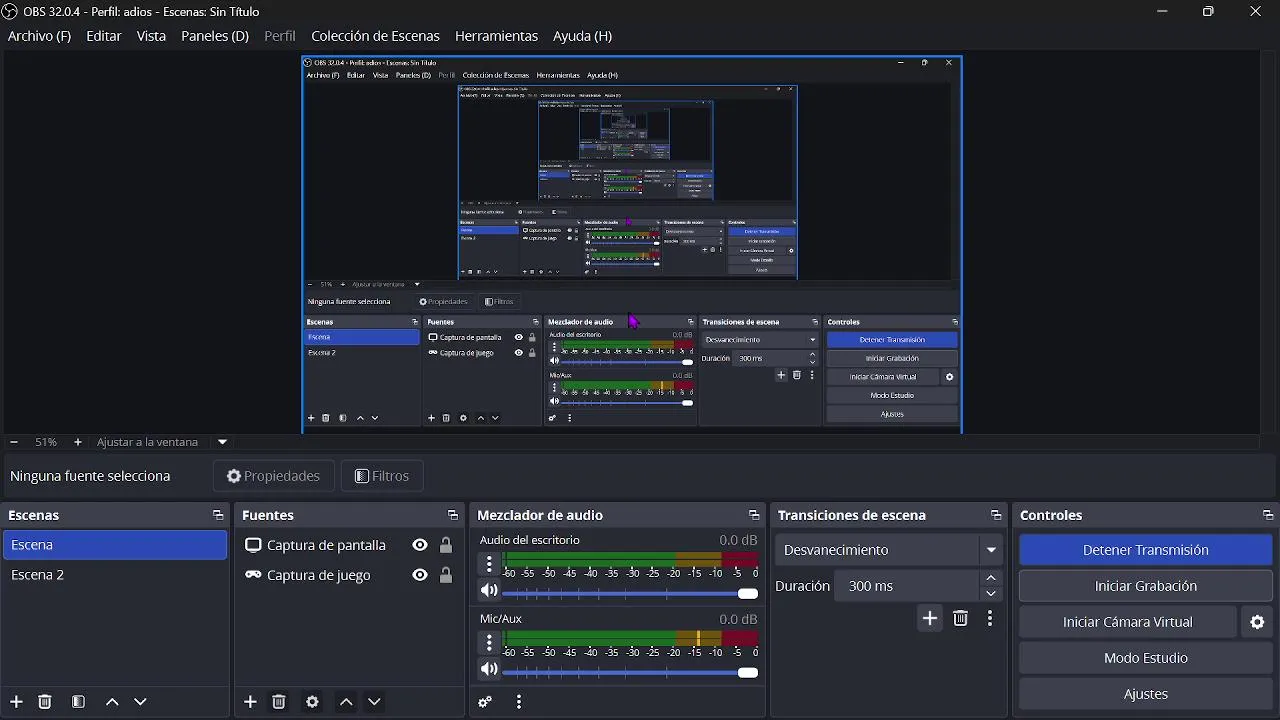
Task: Open the Herramientas menu
Action: (x=496, y=36)
